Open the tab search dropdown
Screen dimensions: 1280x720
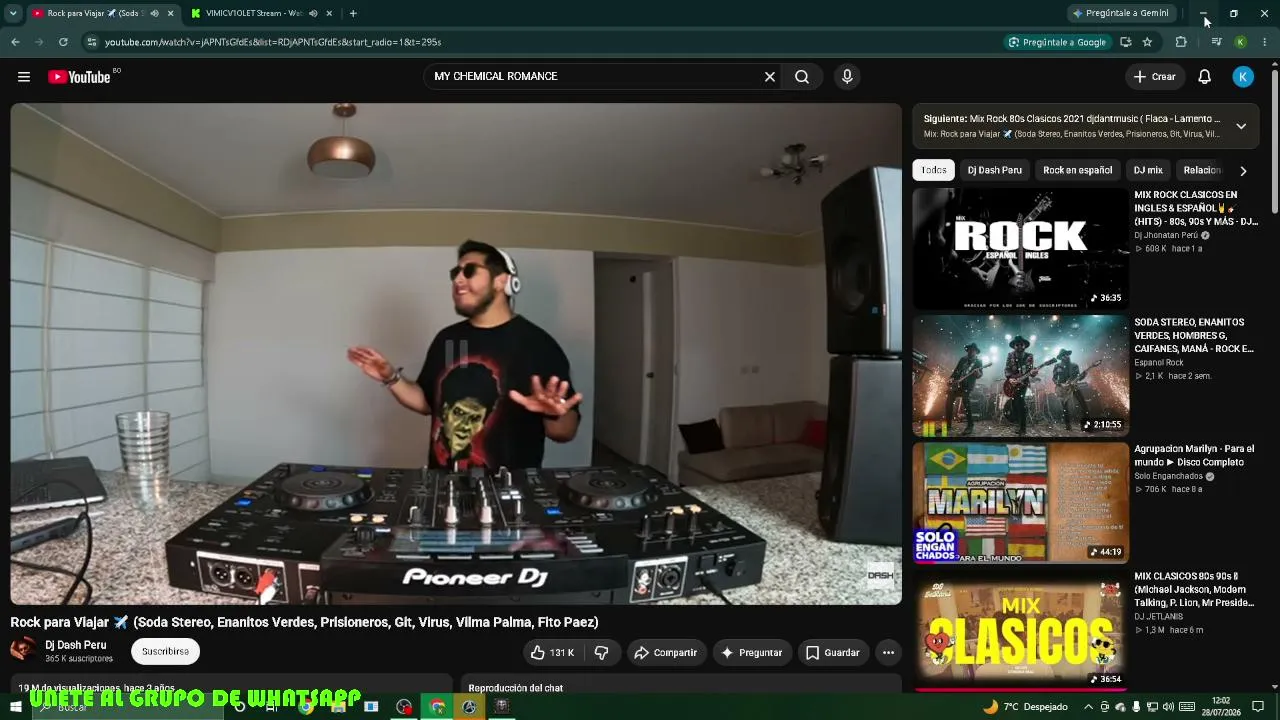click(x=13, y=14)
